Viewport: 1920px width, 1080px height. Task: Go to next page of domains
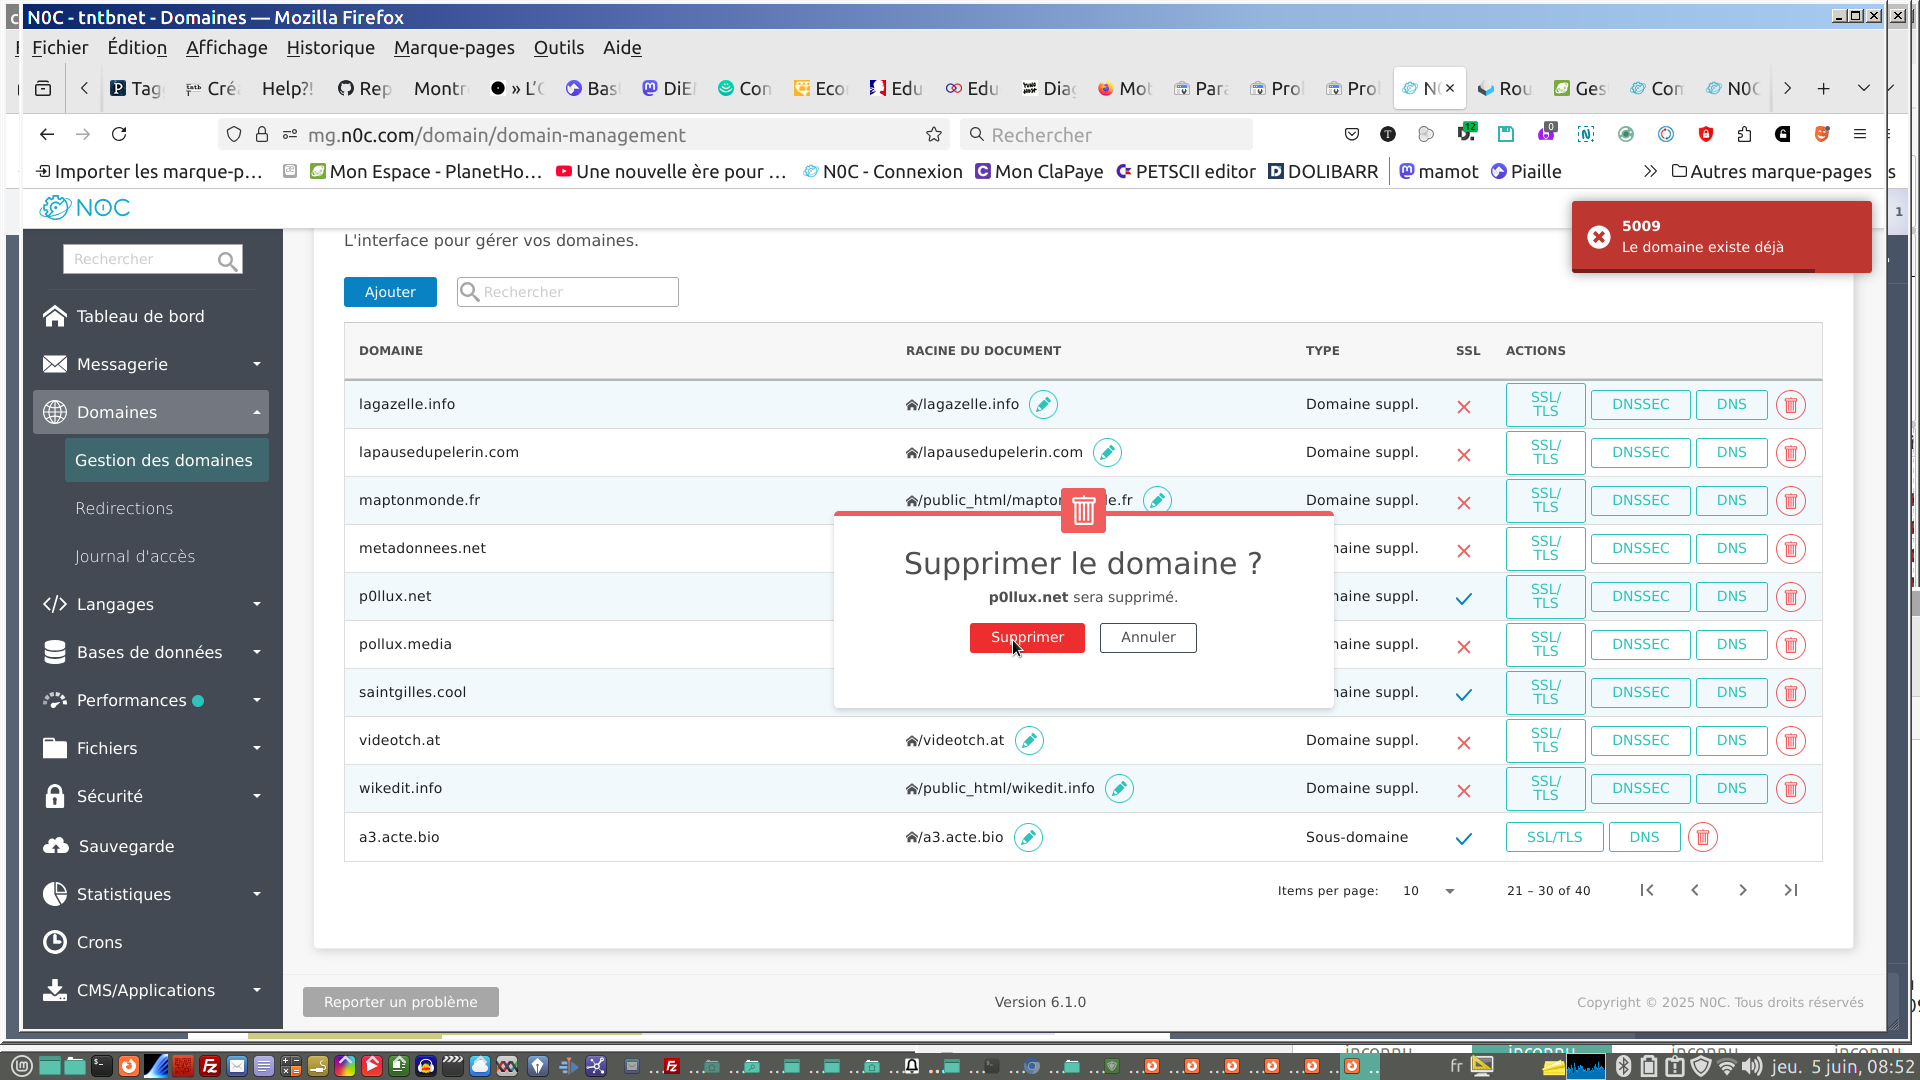[x=1742, y=890]
